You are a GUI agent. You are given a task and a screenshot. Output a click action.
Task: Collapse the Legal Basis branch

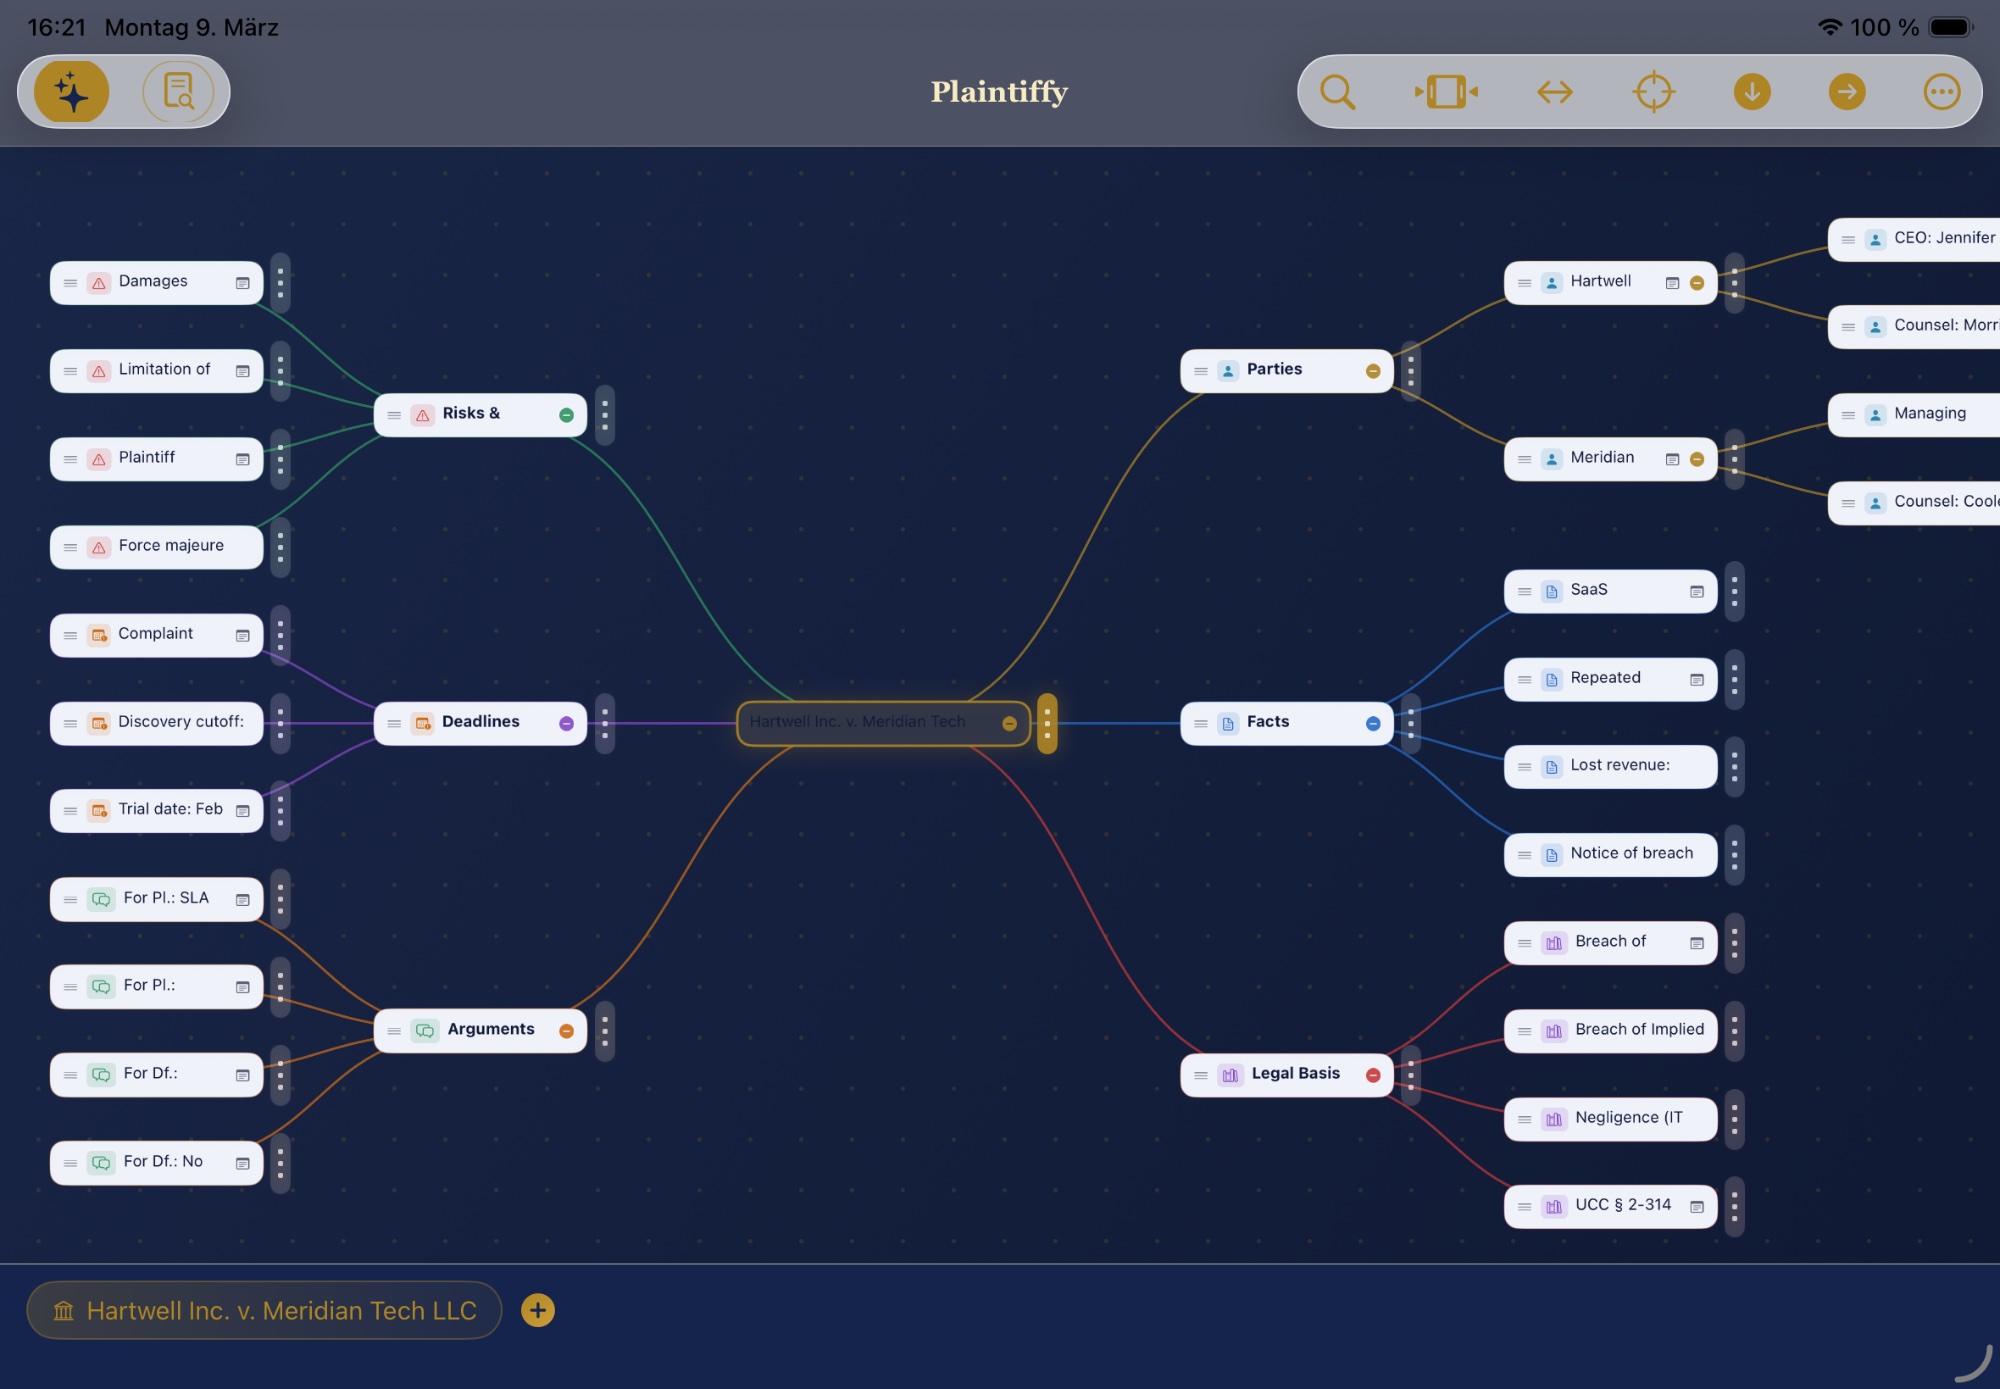pyautogui.click(x=1373, y=1074)
